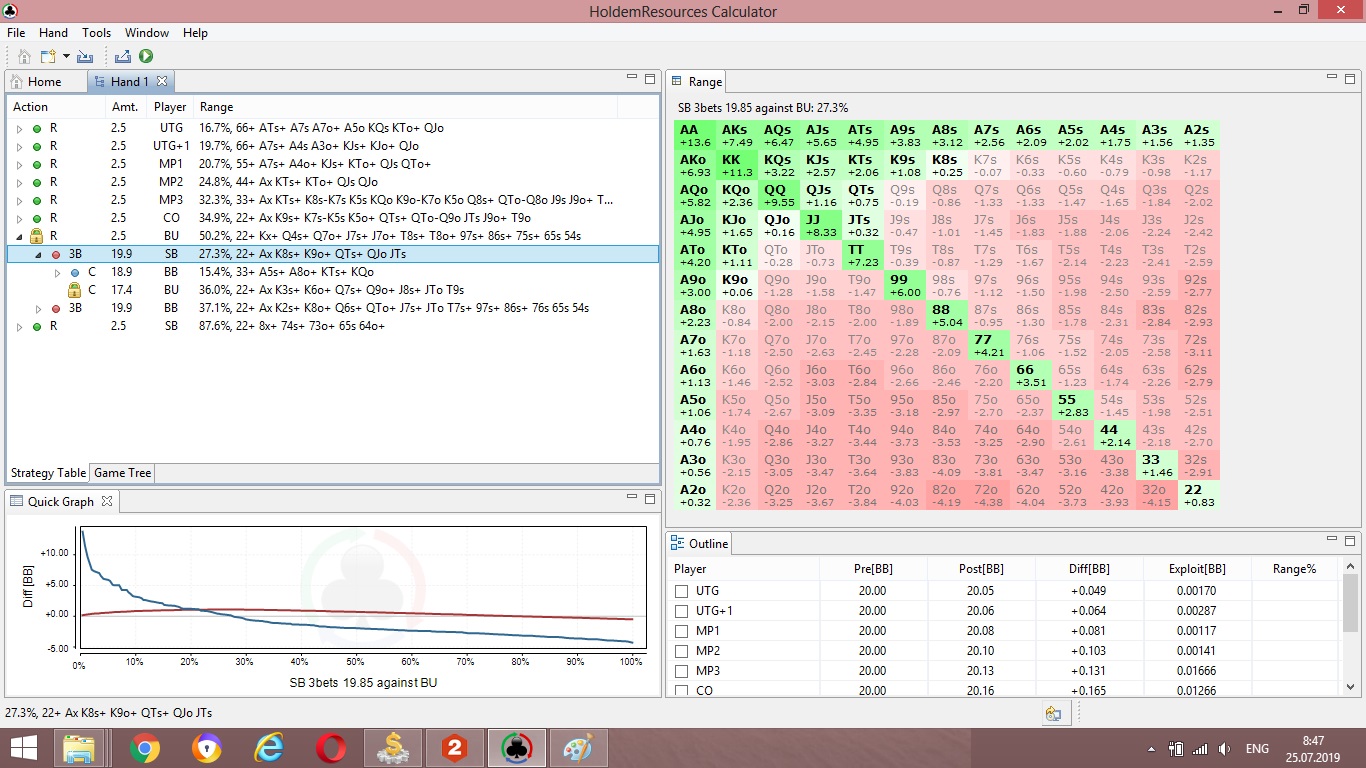Expand the UTG+1 raise row
Image resolution: width=1366 pixels, height=768 pixels.
point(19,147)
